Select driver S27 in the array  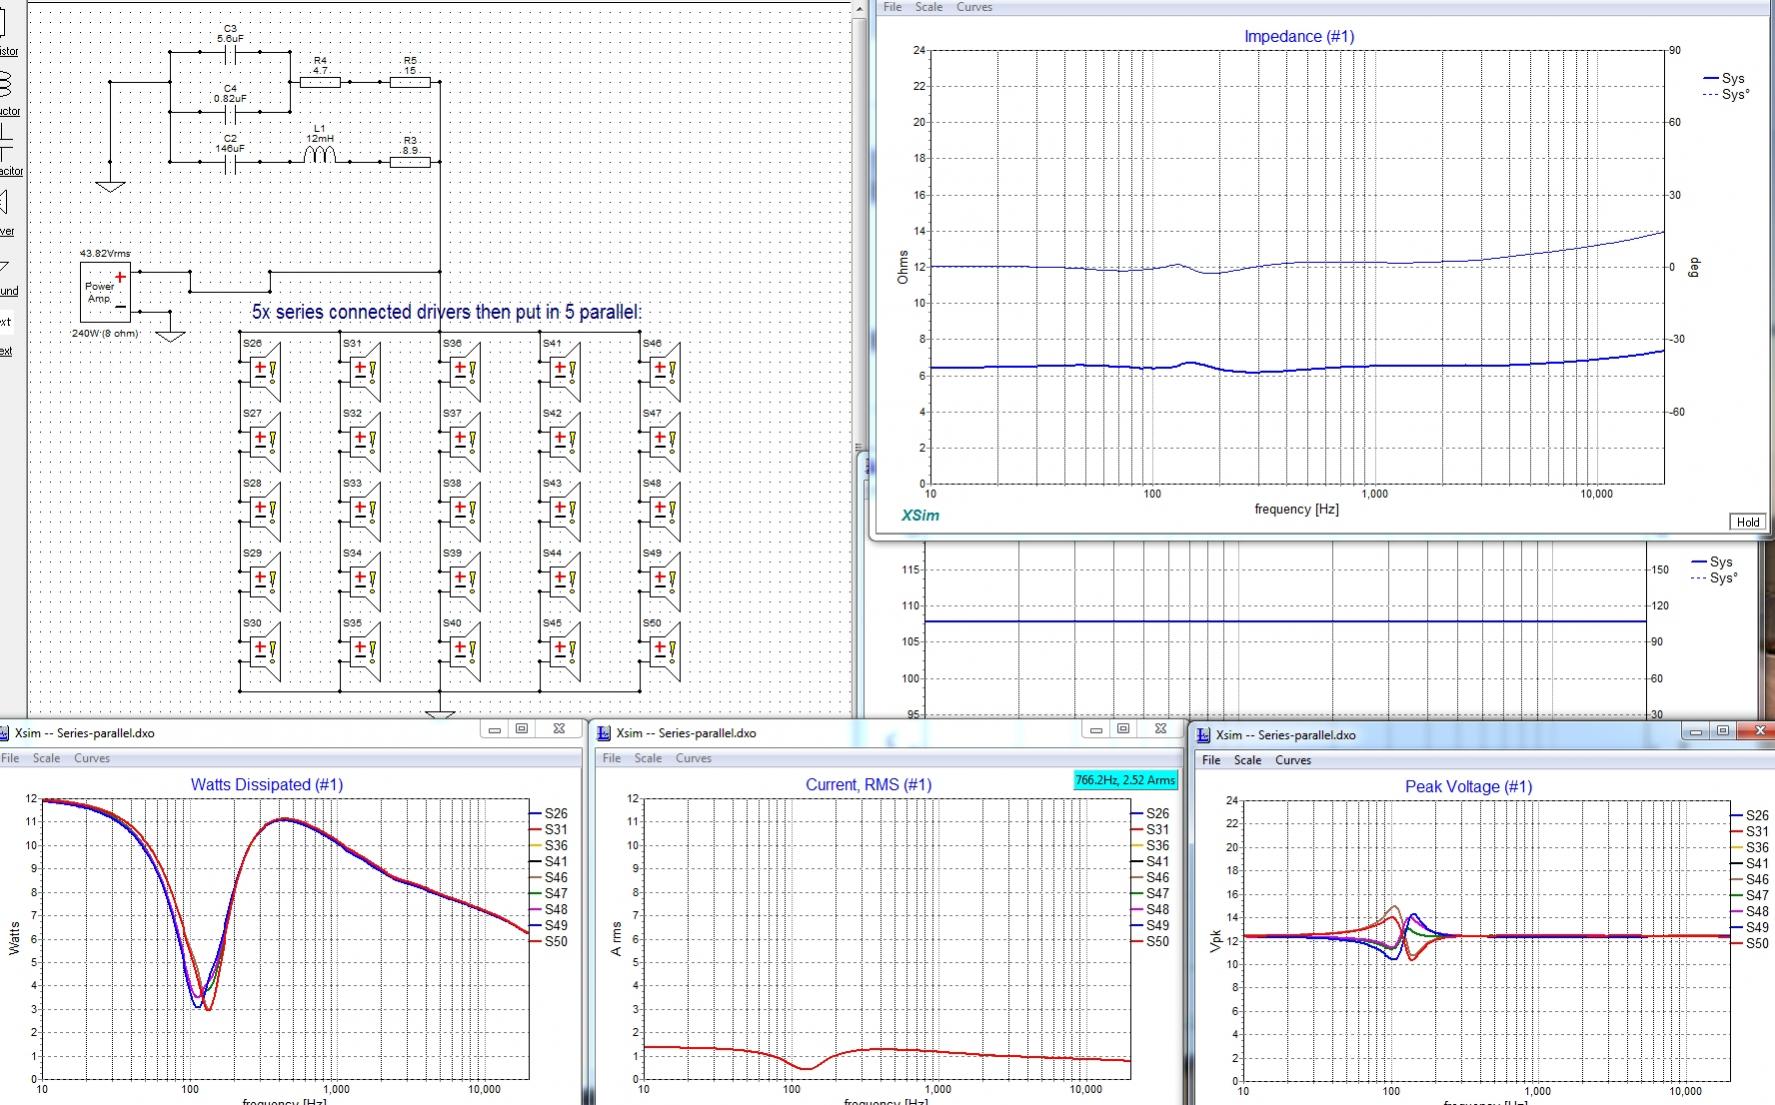tap(265, 440)
